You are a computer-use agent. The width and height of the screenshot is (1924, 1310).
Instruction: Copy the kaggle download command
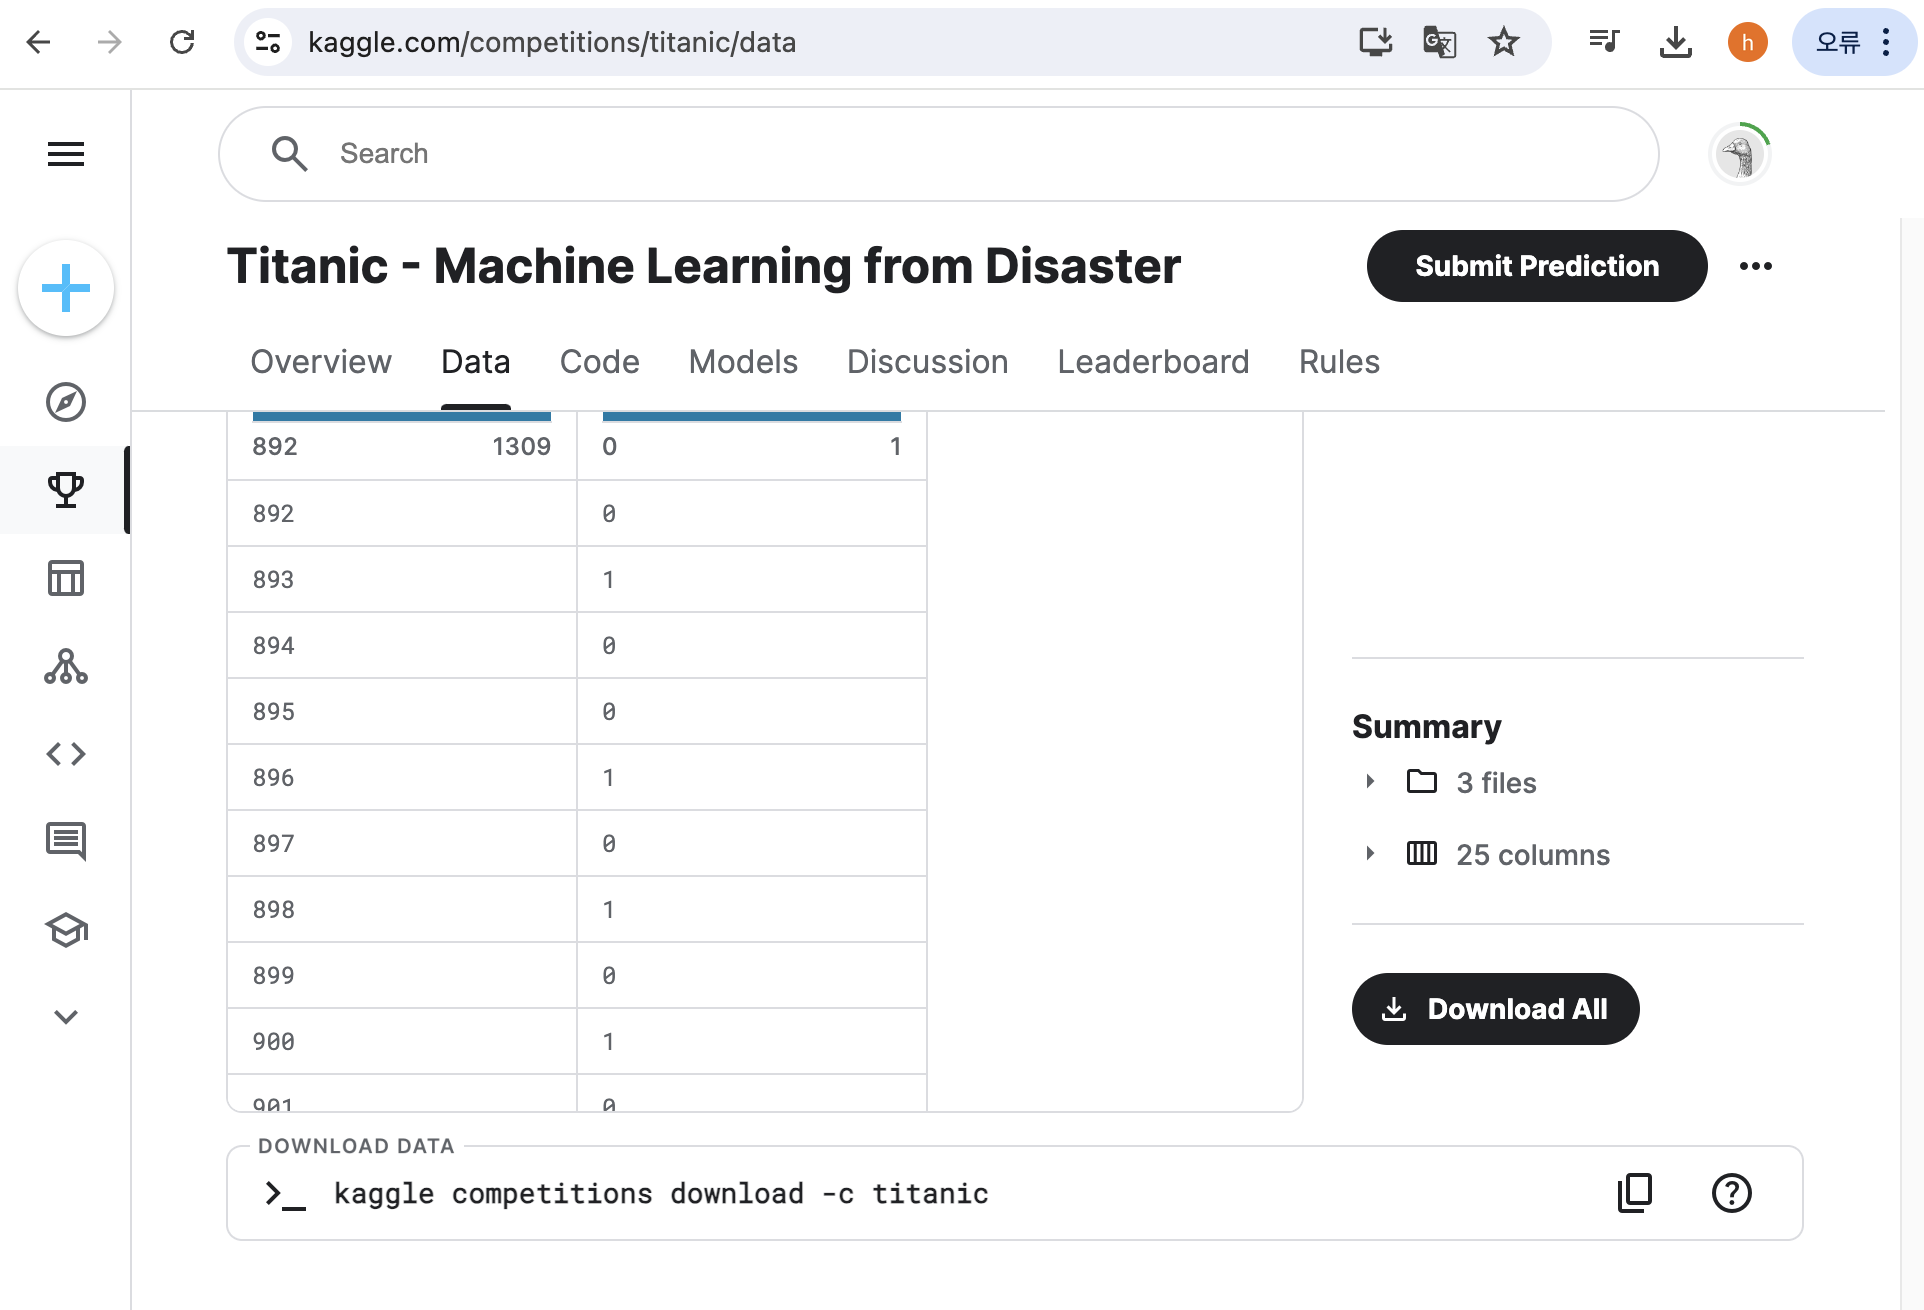coord(1635,1192)
